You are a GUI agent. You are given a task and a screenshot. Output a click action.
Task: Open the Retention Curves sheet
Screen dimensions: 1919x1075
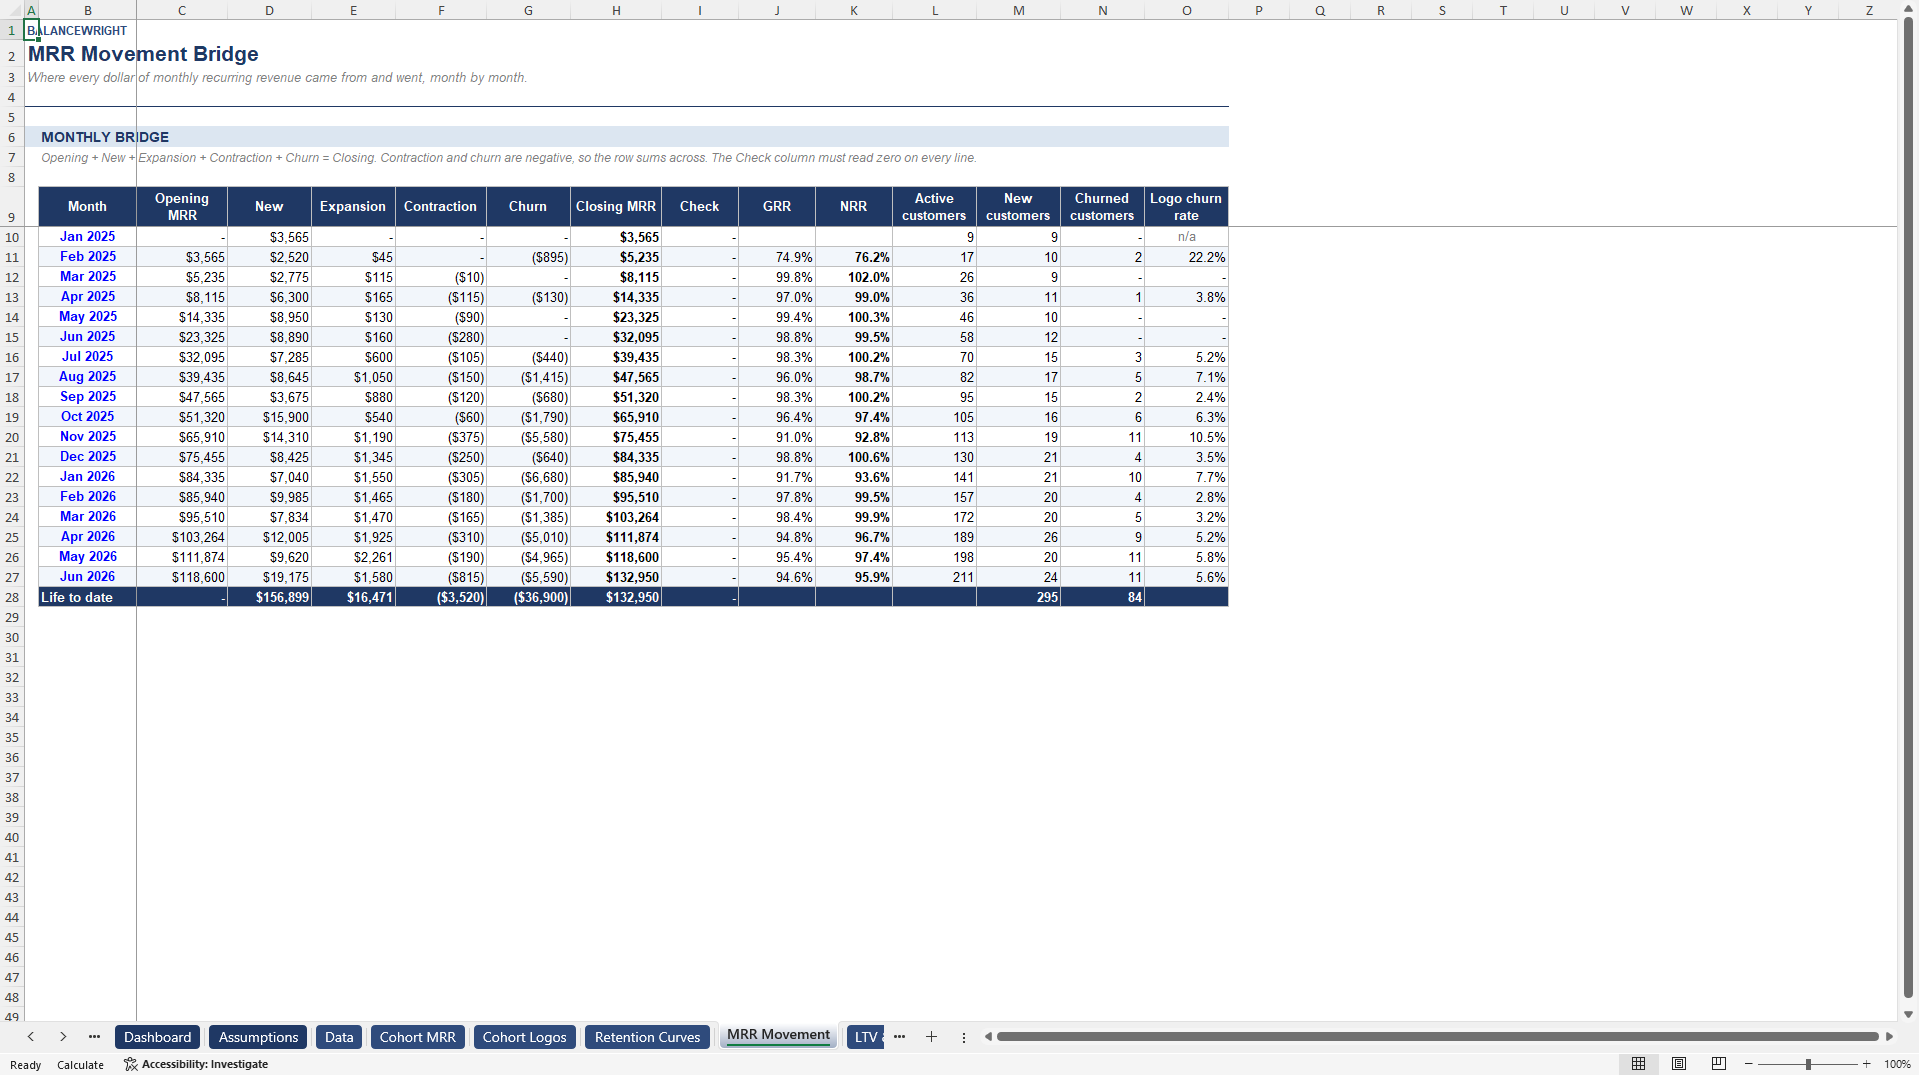click(x=647, y=1037)
